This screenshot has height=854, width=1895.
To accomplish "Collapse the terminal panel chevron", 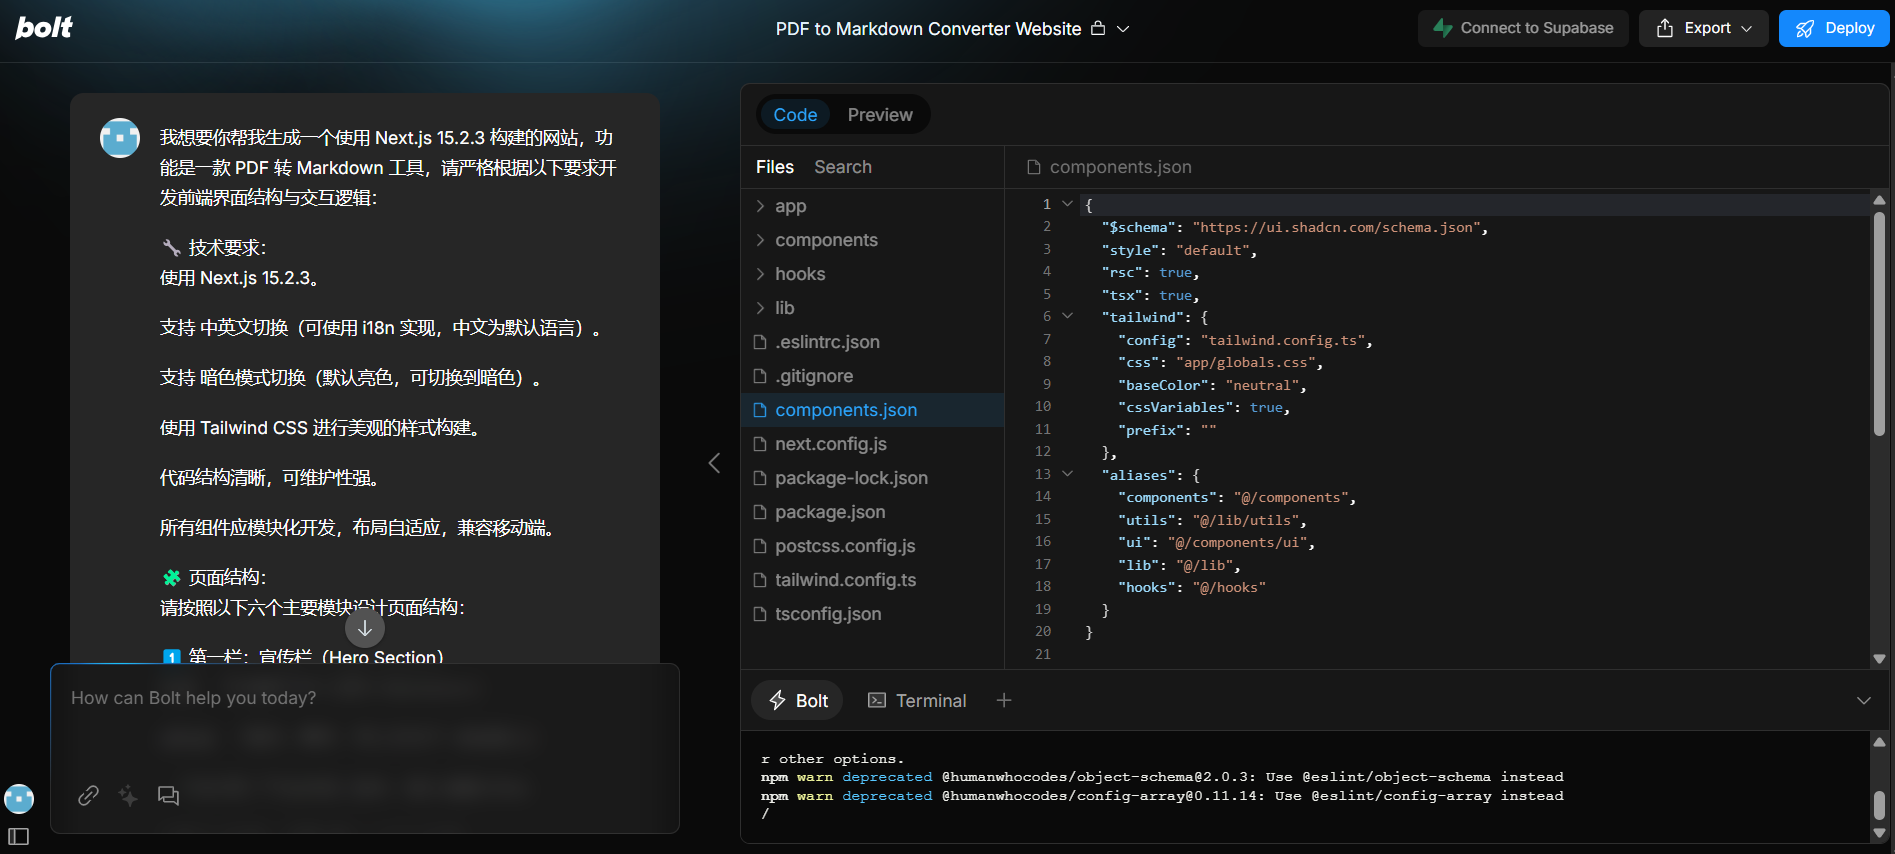I will pyautogui.click(x=1864, y=701).
